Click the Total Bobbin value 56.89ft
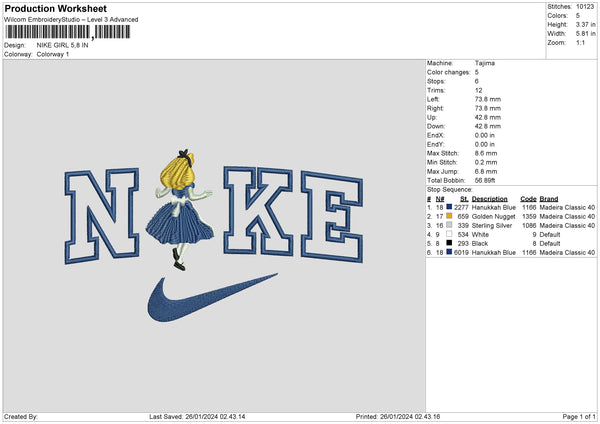This screenshot has height=424, width=600. [485, 180]
